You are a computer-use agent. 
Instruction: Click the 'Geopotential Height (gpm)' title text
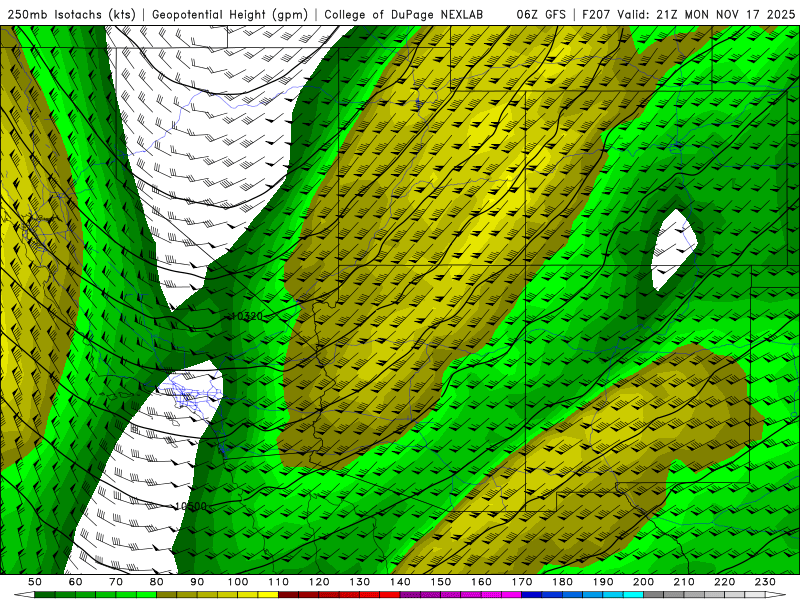point(230,14)
